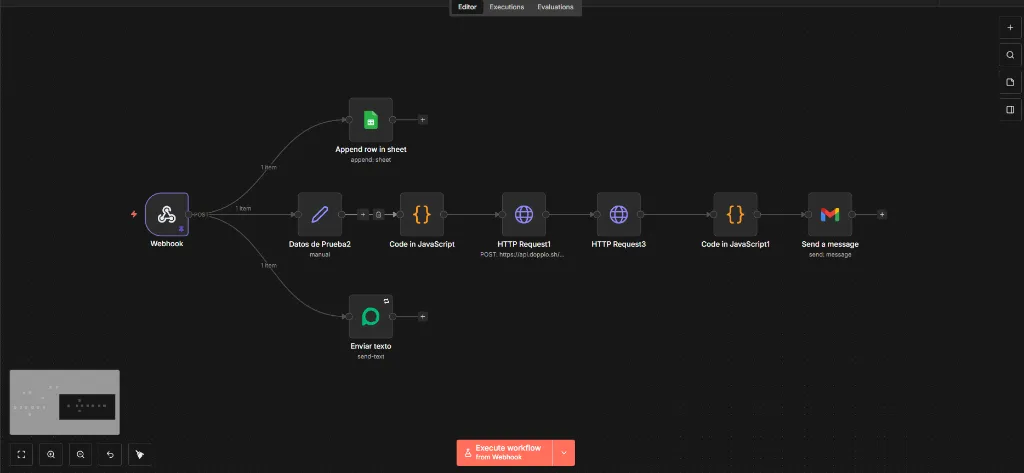Click the 'Datos de Prueba2' label
The width and height of the screenshot is (1024, 473).
320,244
